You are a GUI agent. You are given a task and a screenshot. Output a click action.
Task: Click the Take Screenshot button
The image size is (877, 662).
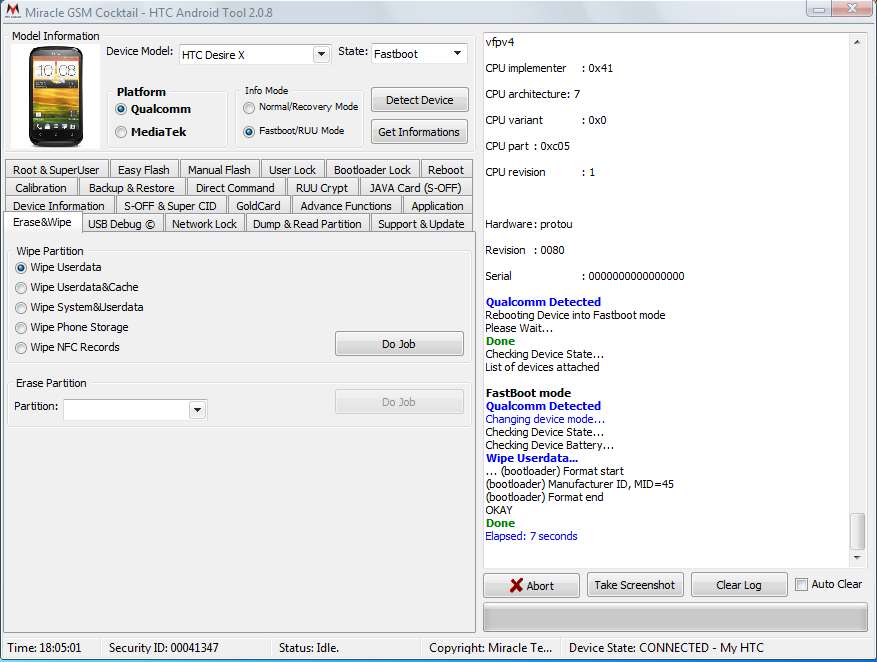tap(635, 585)
